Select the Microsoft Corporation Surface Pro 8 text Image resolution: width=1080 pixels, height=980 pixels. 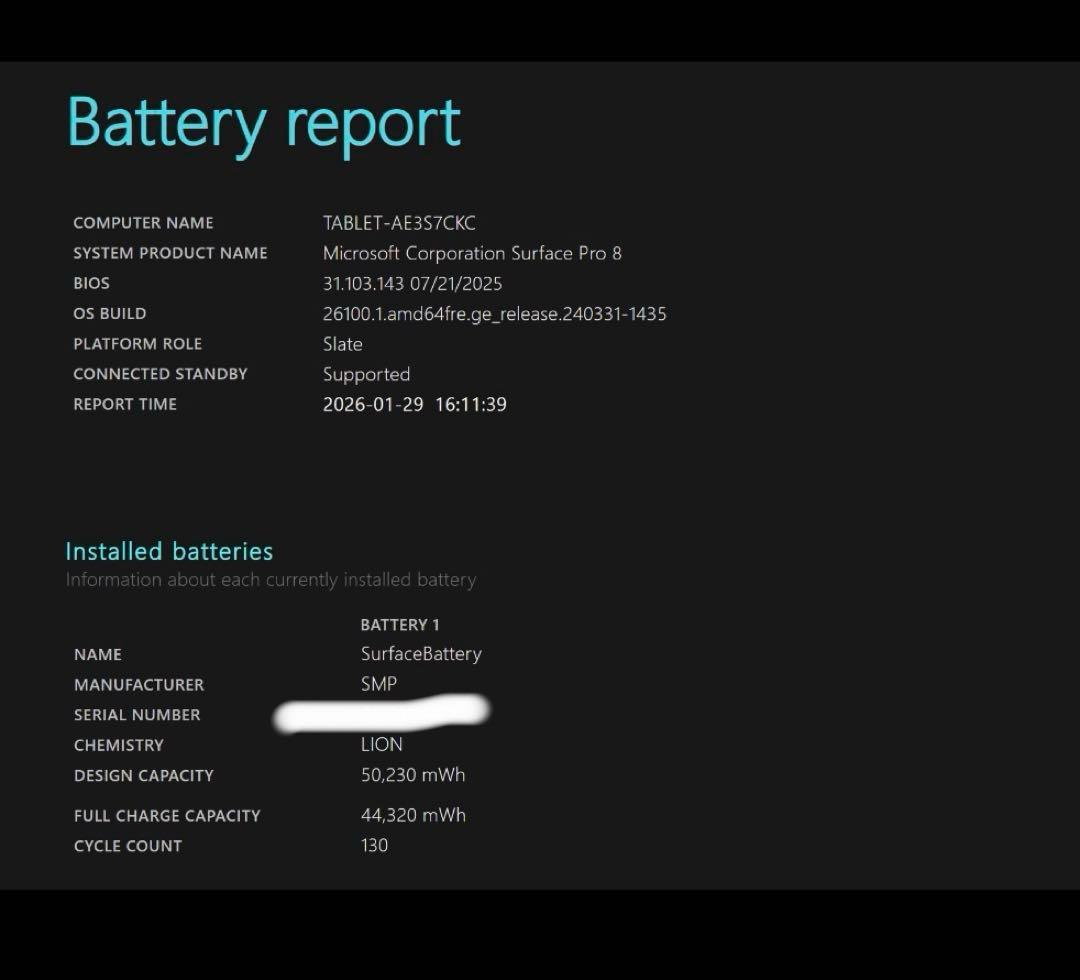pyautogui.click(x=472, y=253)
